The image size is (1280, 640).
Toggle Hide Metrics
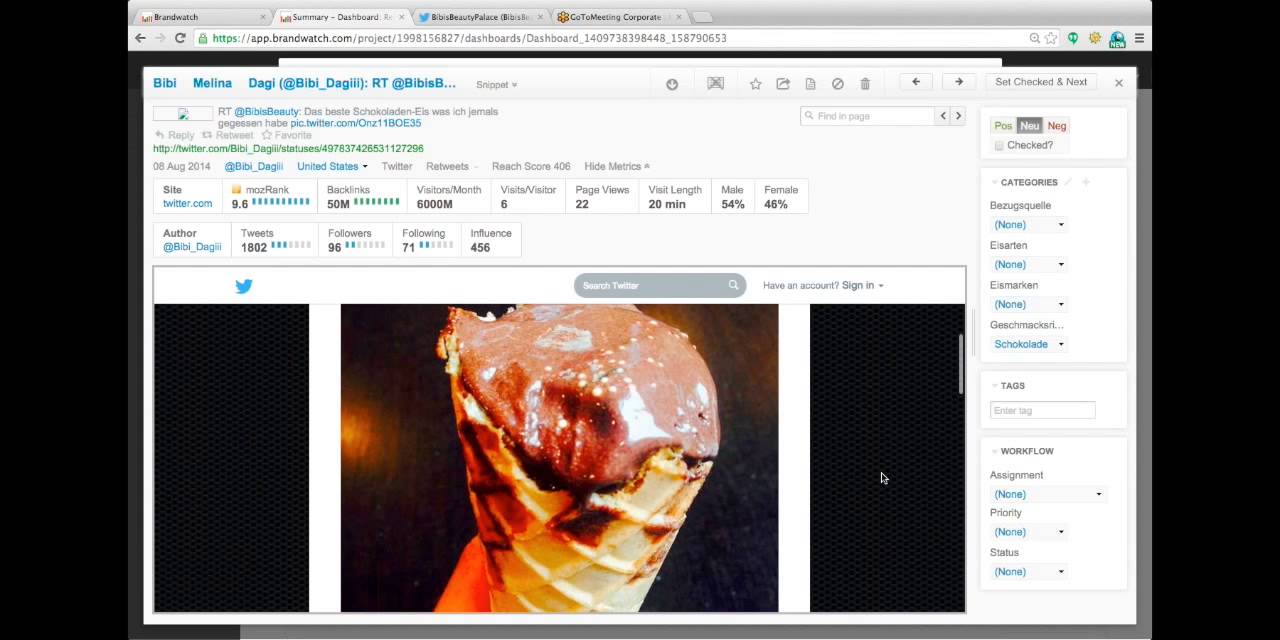(616, 166)
